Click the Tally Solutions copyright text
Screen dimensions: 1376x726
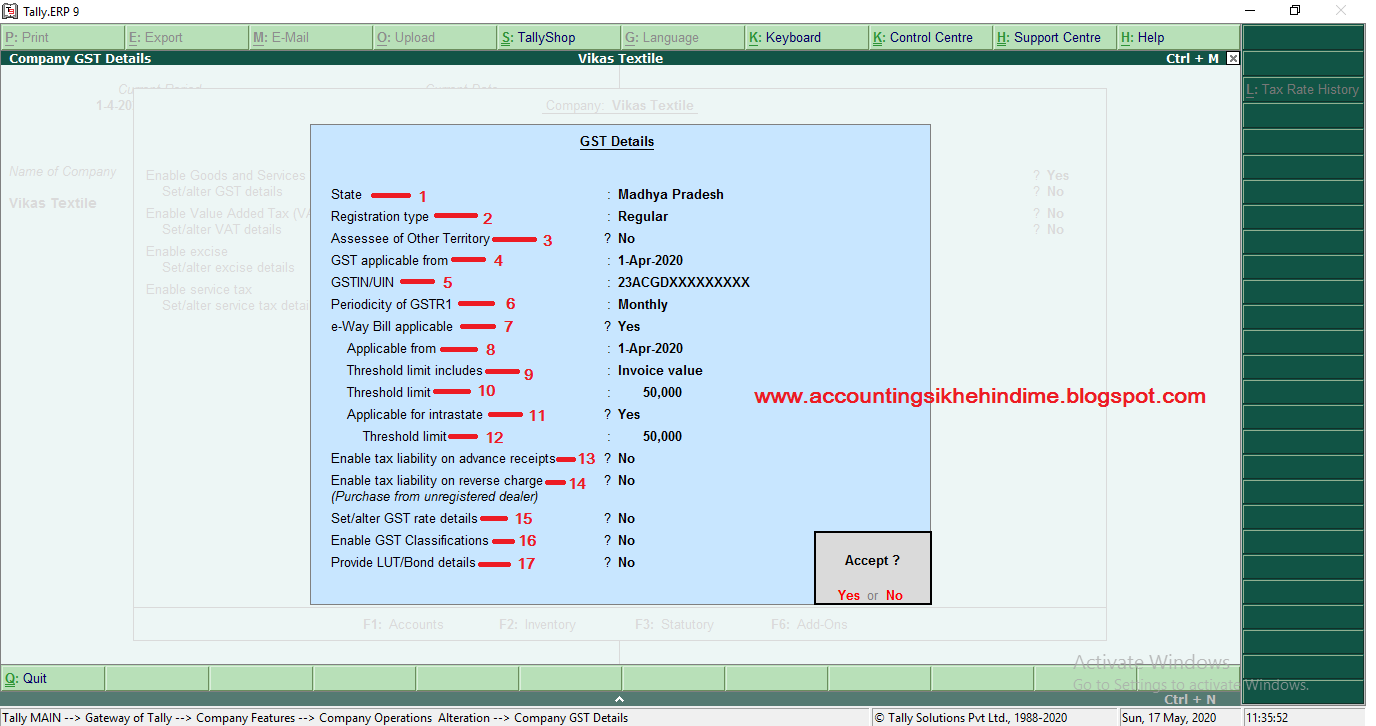point(970,717)
